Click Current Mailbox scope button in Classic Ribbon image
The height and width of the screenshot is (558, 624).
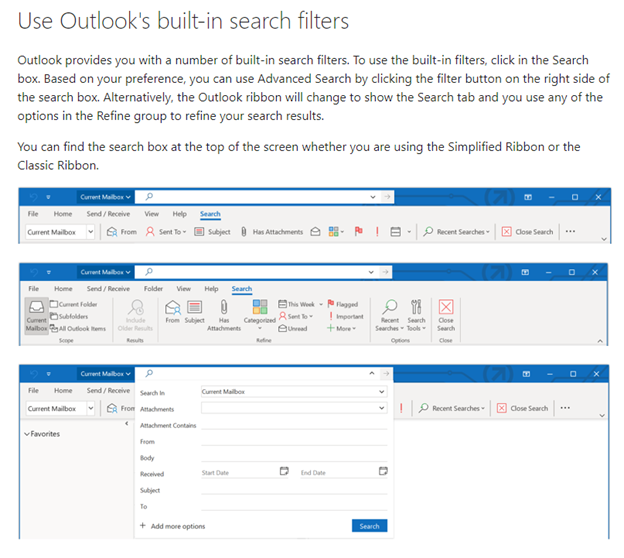(x=36, y=316)
